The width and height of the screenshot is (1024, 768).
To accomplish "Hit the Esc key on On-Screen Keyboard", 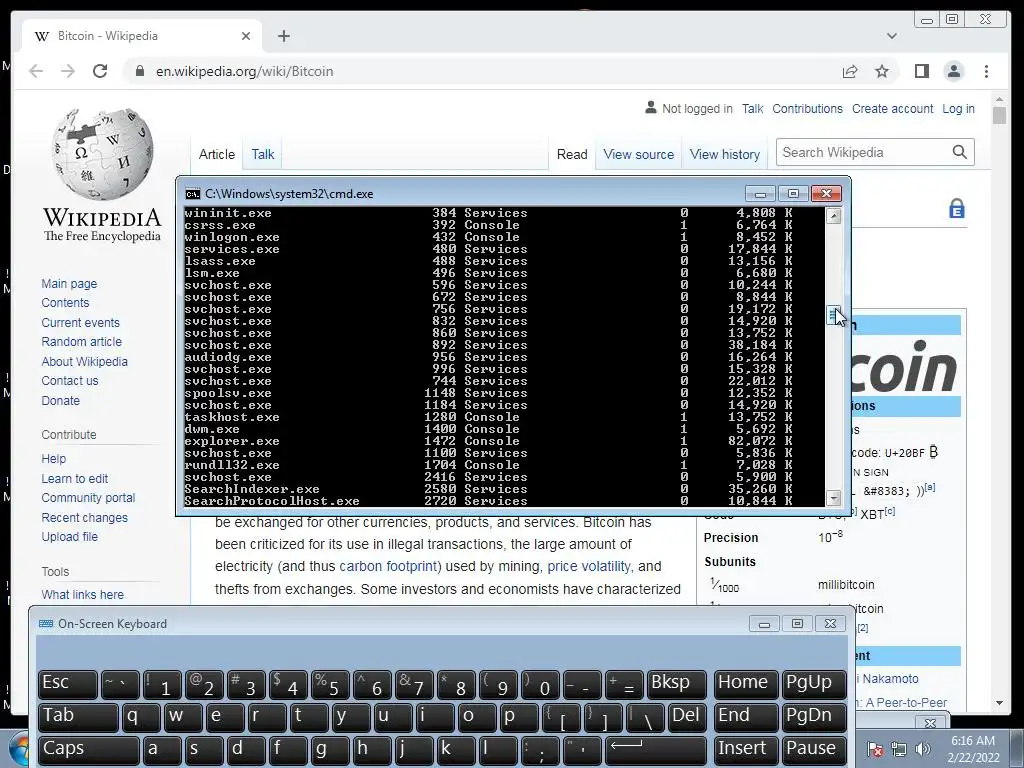I will (67, 684).
